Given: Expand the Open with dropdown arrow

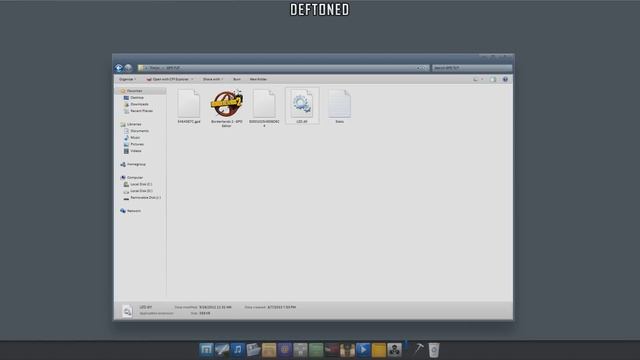Looking at the screenshot, I should point(192,79).
